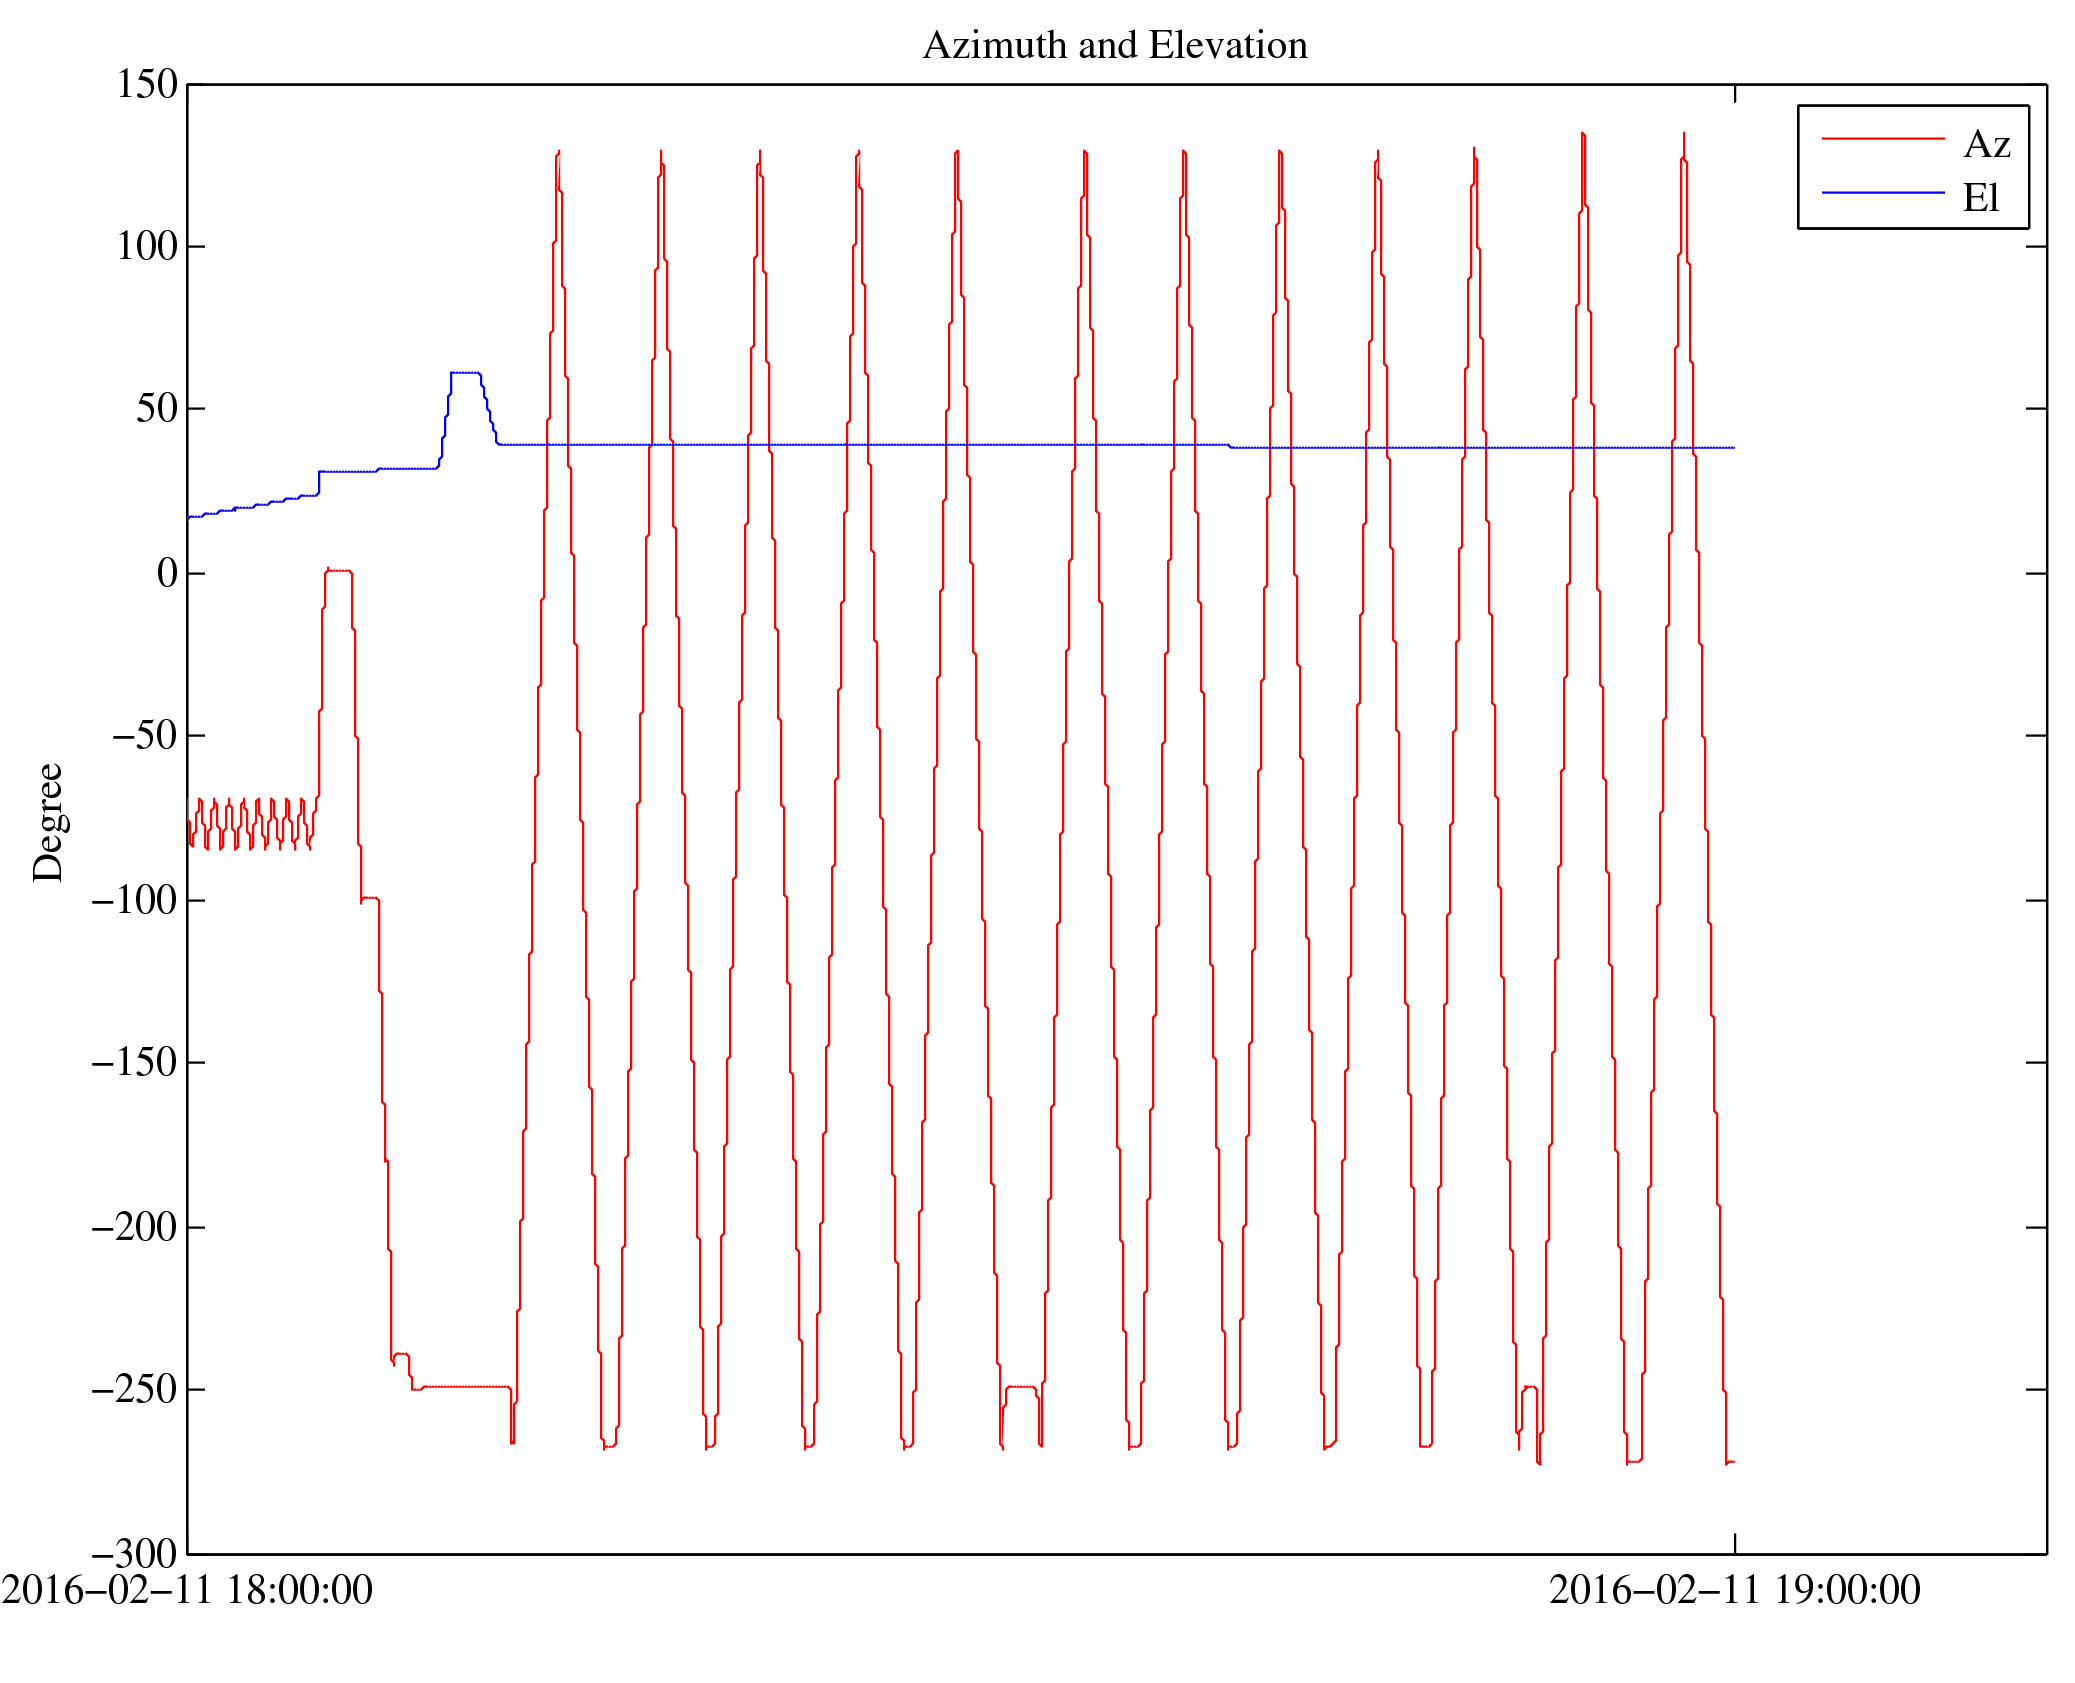Click the −300 y-axis tick label
Viewport: 2075px width, 1683px height.
pyautogui.click(x=134, y=1553)
